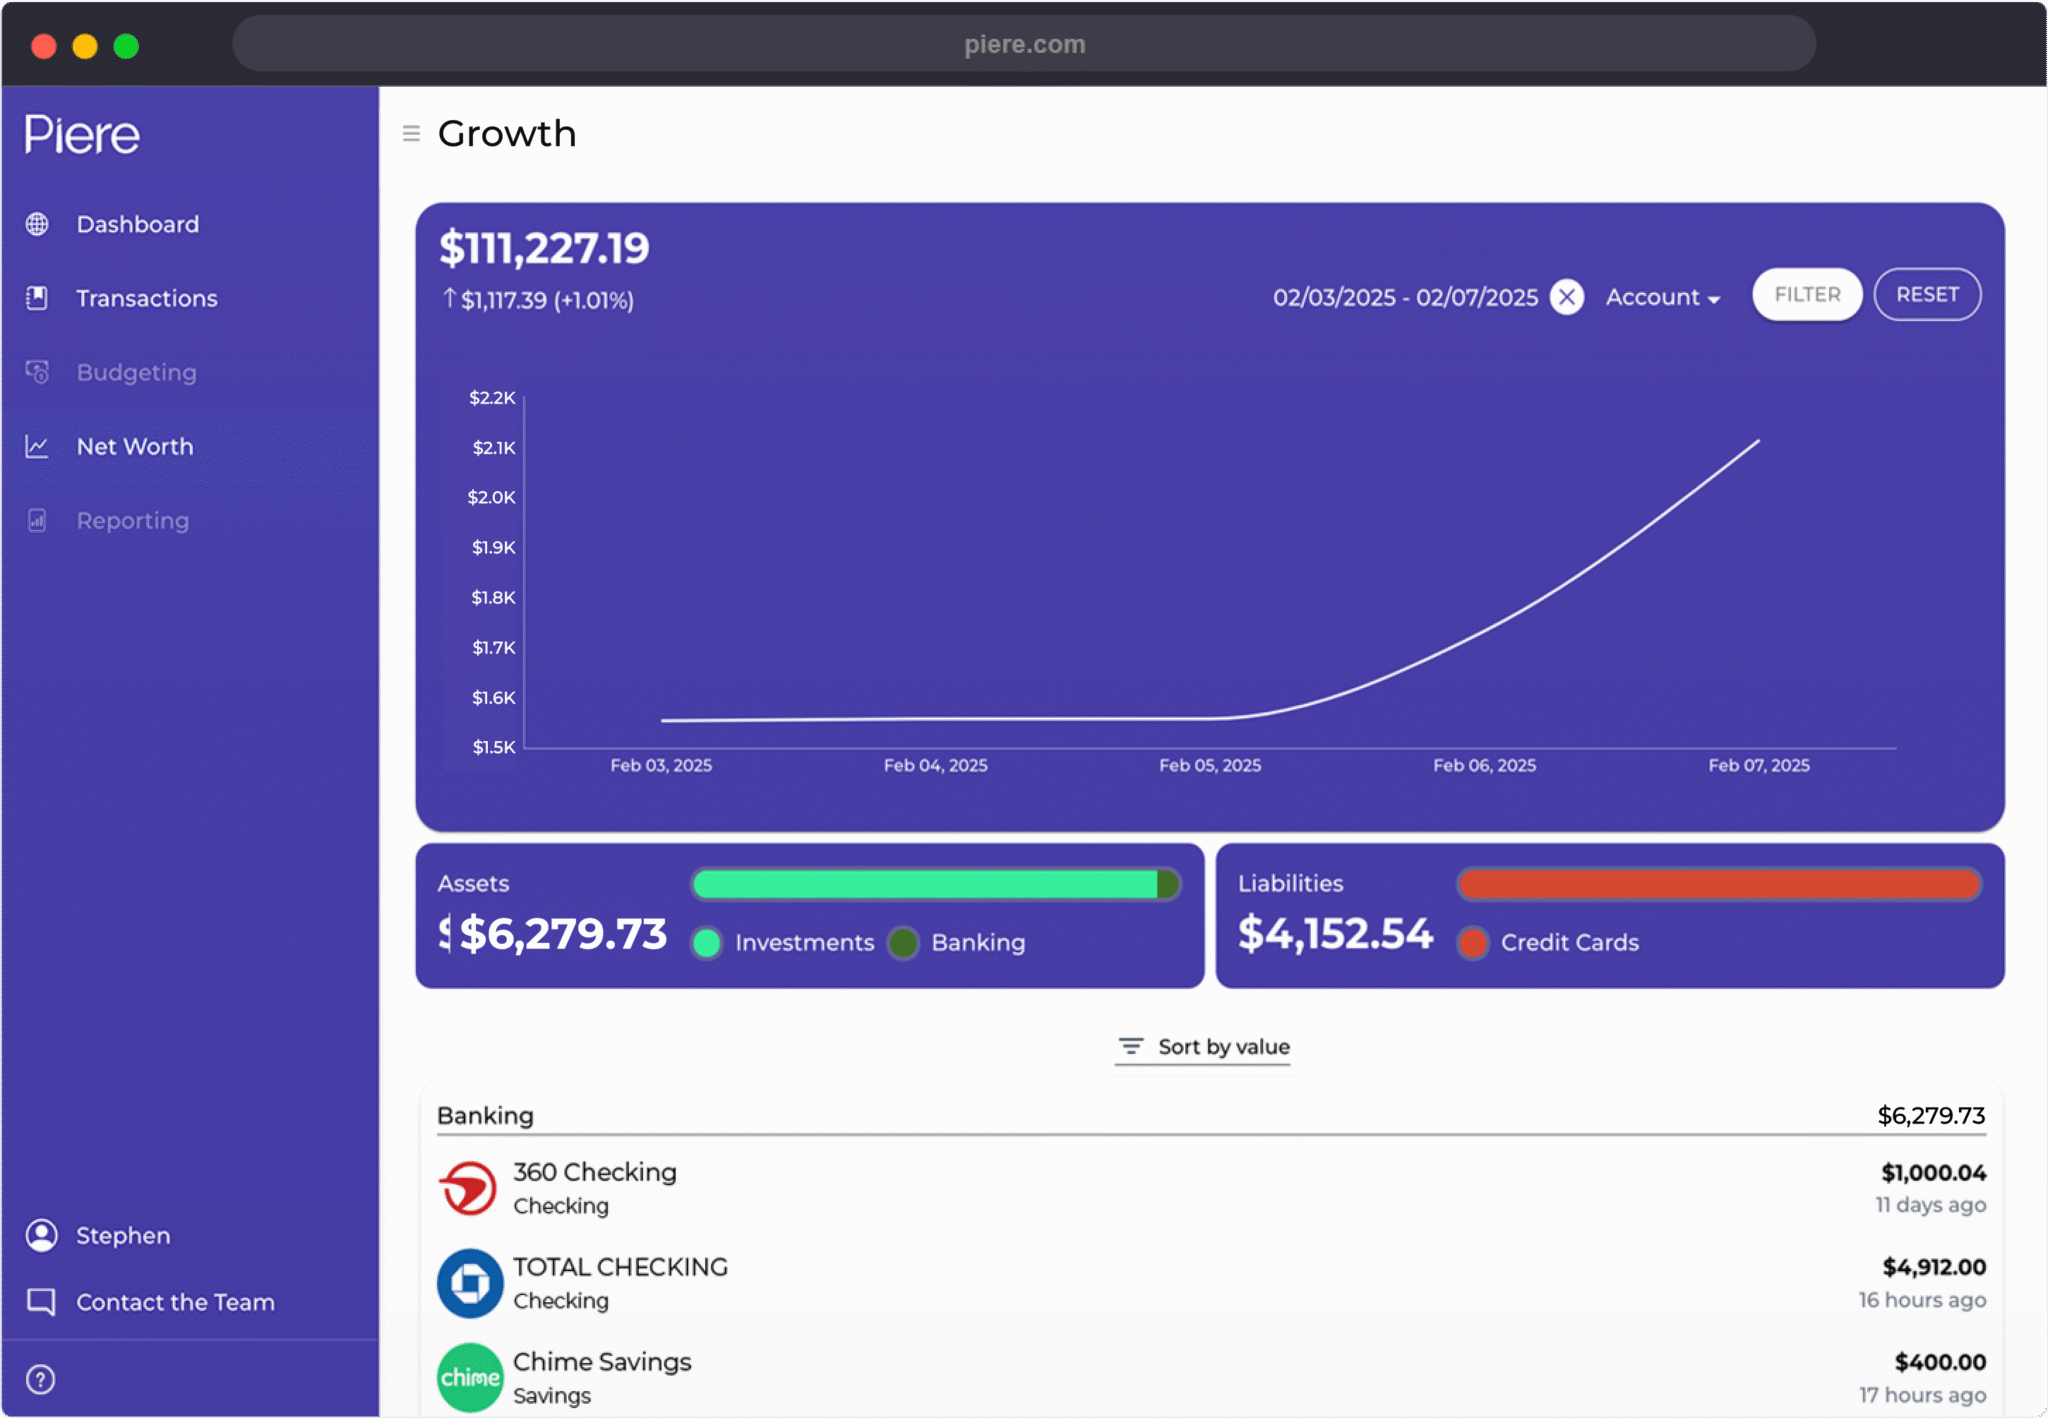Click the Stephen profile avatar icon

pos(41,1235)
